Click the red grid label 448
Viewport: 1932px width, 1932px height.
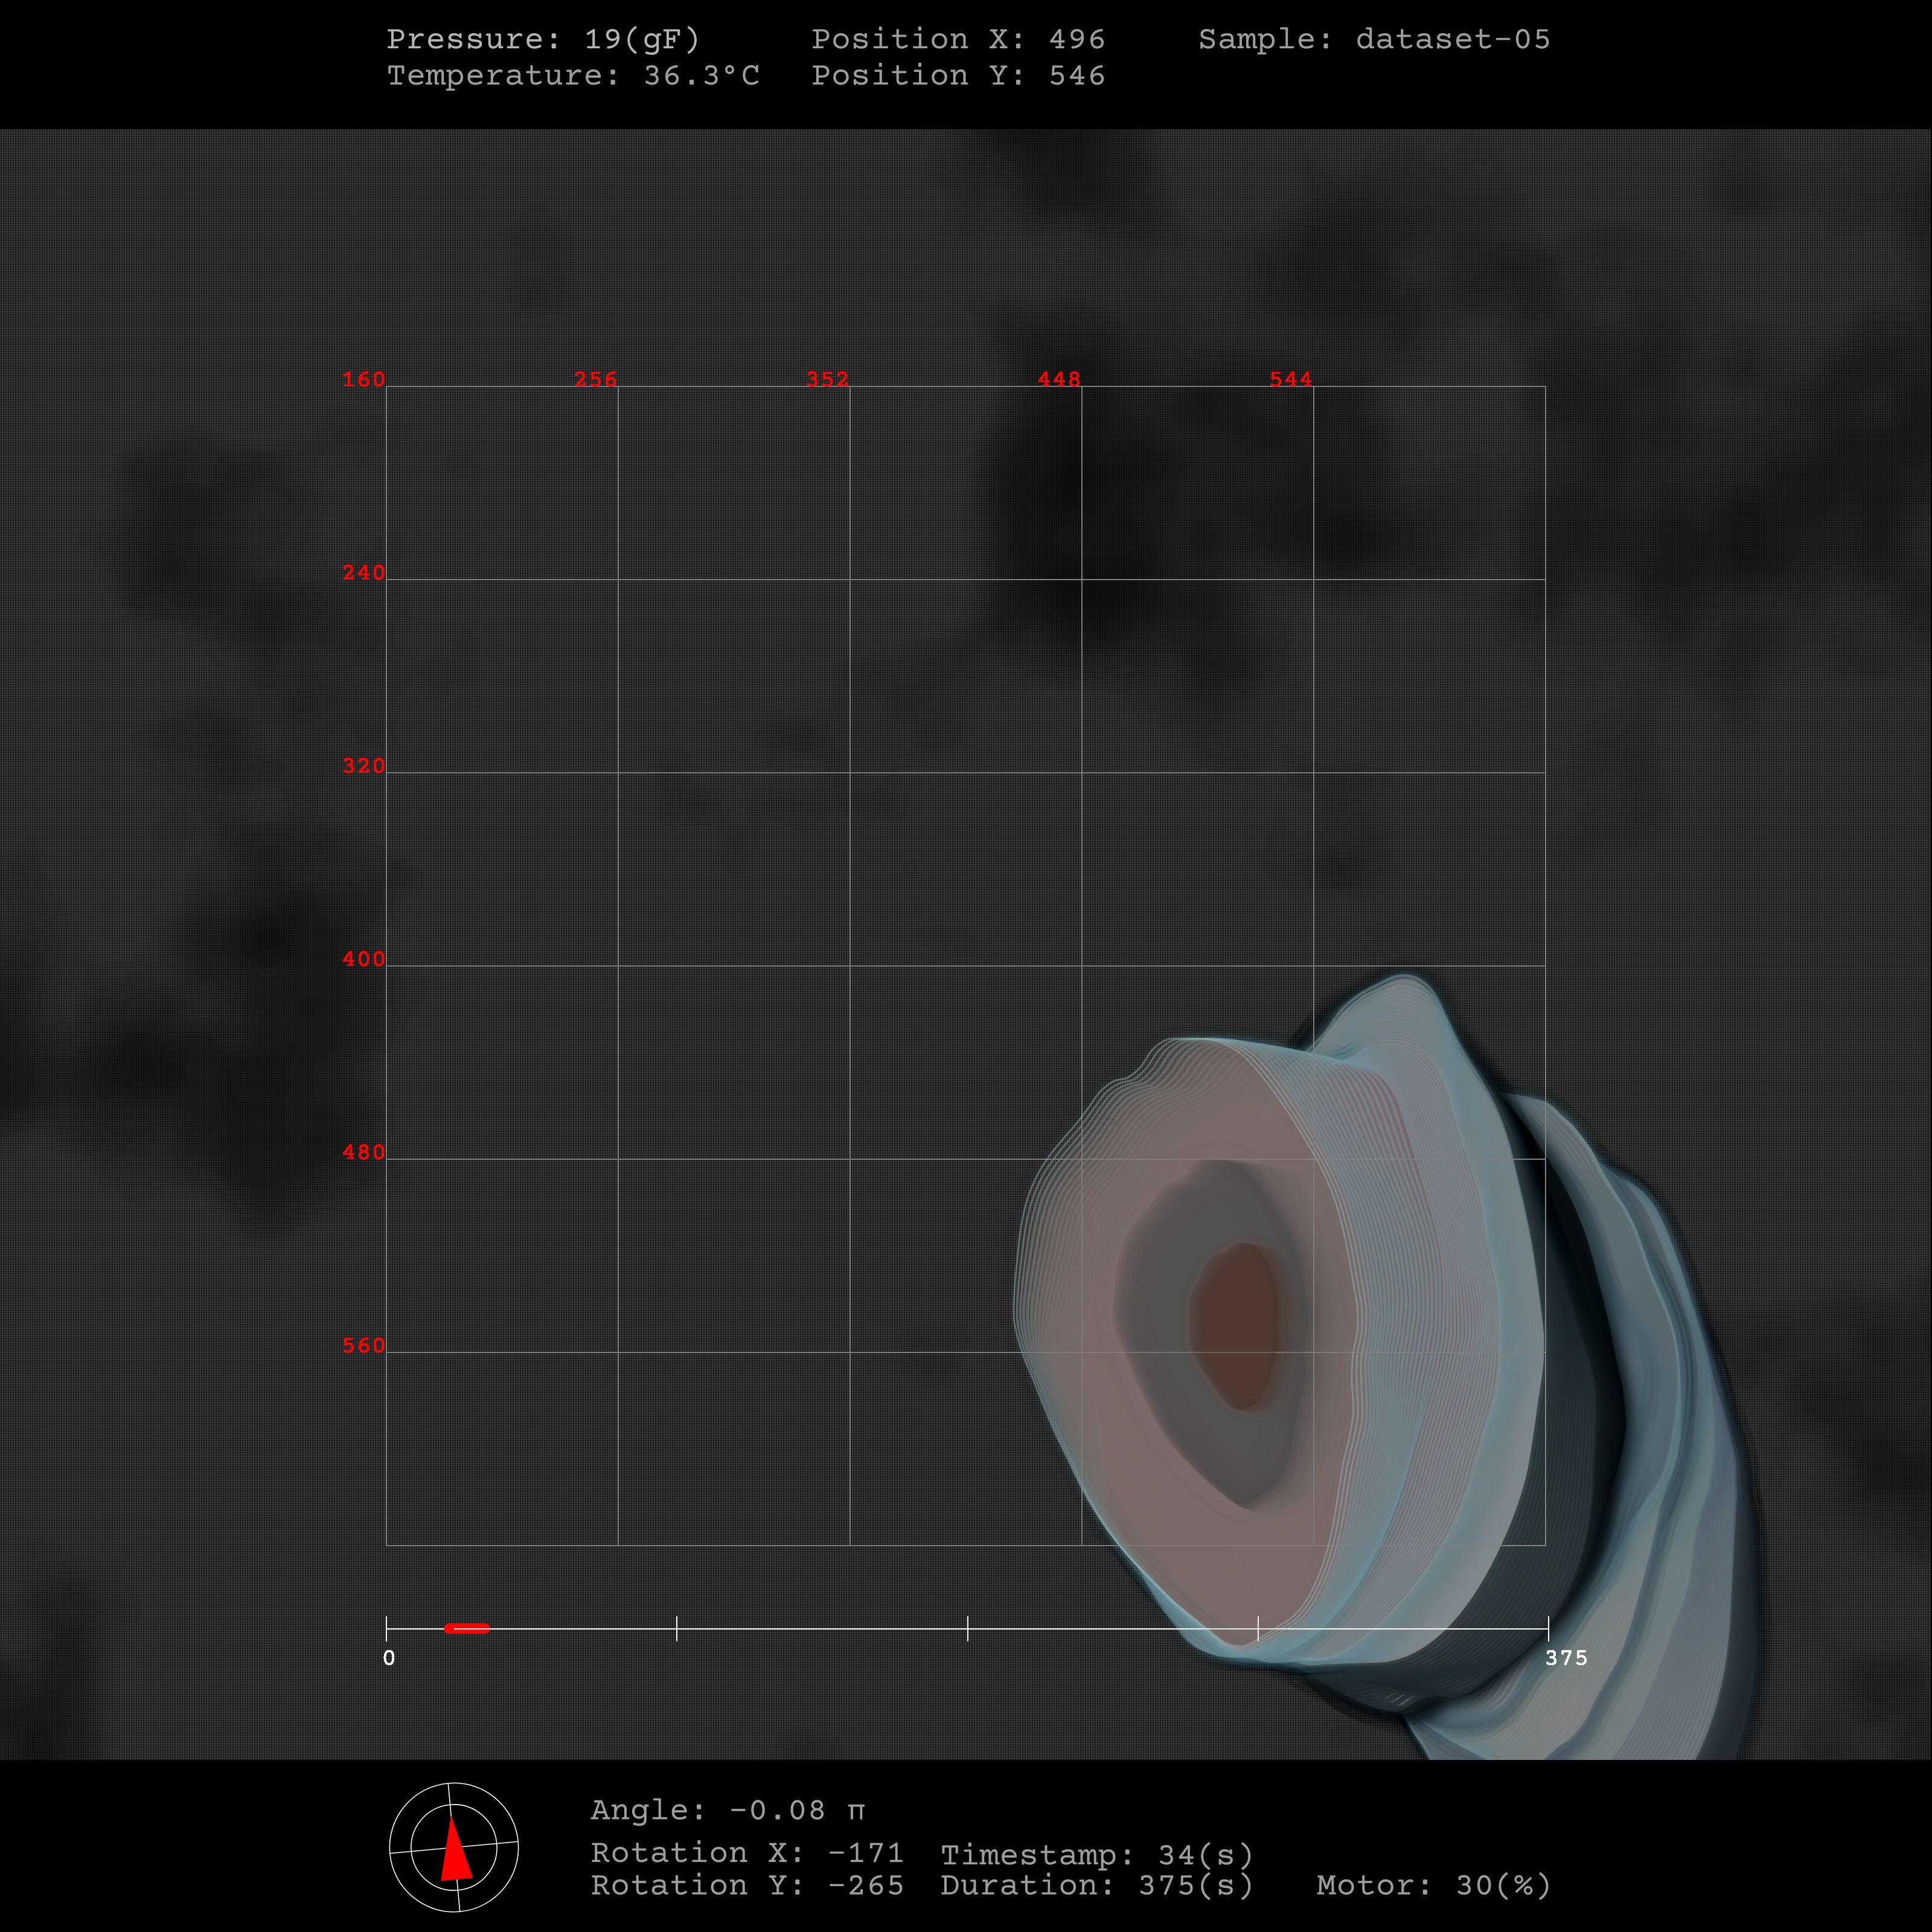(x=1059, y=380)
